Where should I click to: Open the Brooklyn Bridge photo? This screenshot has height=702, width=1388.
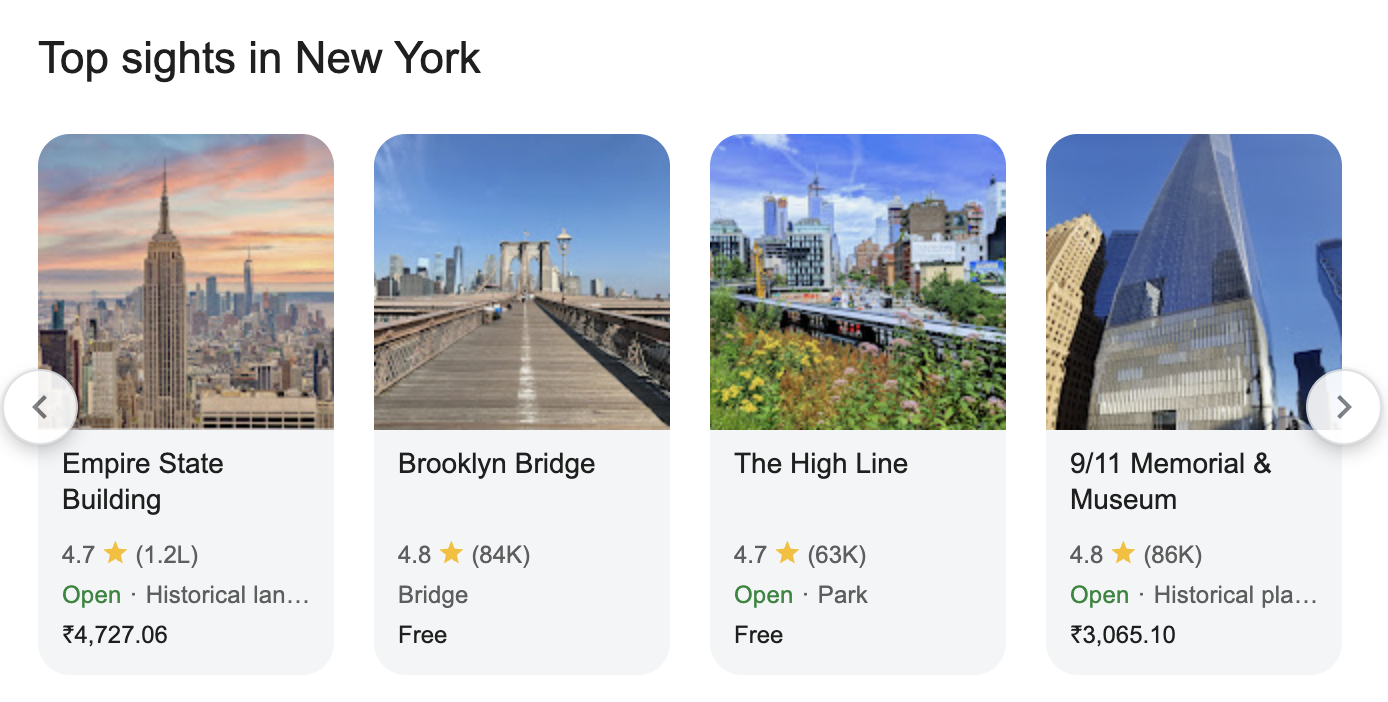click(521, 282)
